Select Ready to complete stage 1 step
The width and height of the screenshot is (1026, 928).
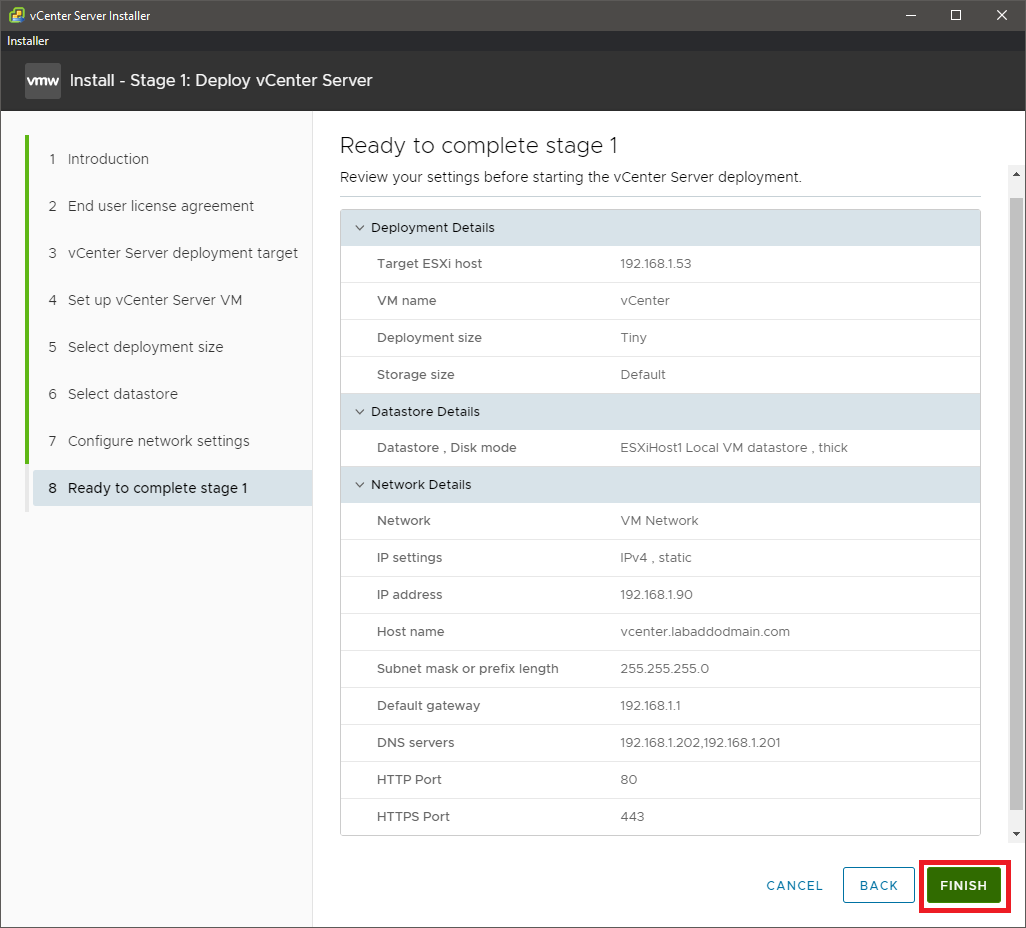click(157, 488)
